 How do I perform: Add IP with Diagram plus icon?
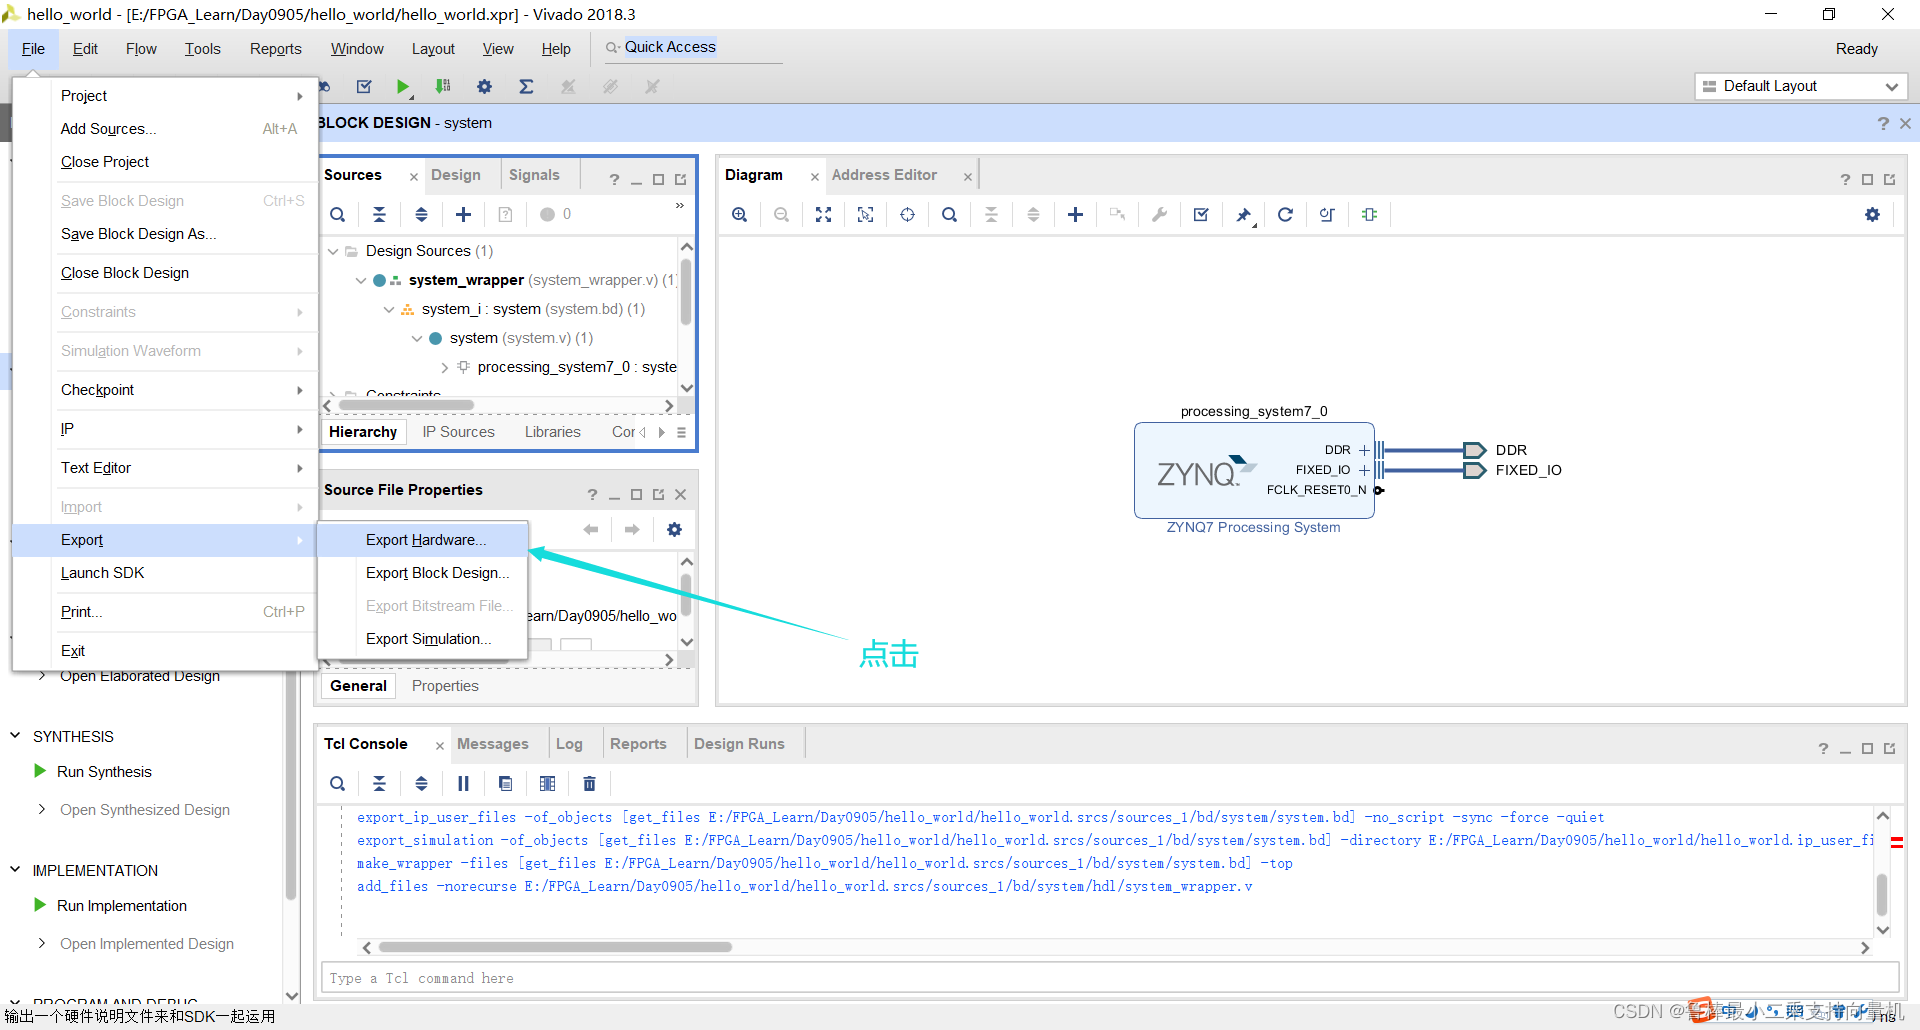pyautogui.click(x=1075, y=214)
